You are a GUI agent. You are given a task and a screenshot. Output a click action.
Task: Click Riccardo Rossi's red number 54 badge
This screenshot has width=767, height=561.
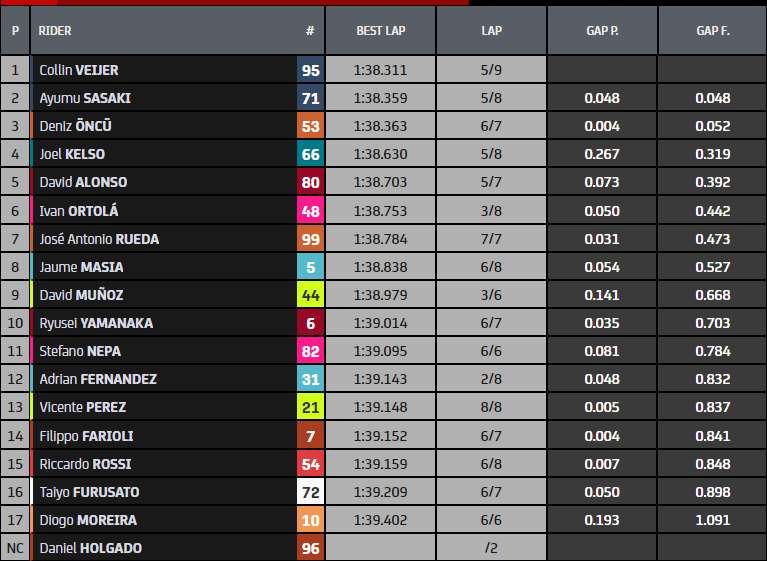[x=310, y=464]
